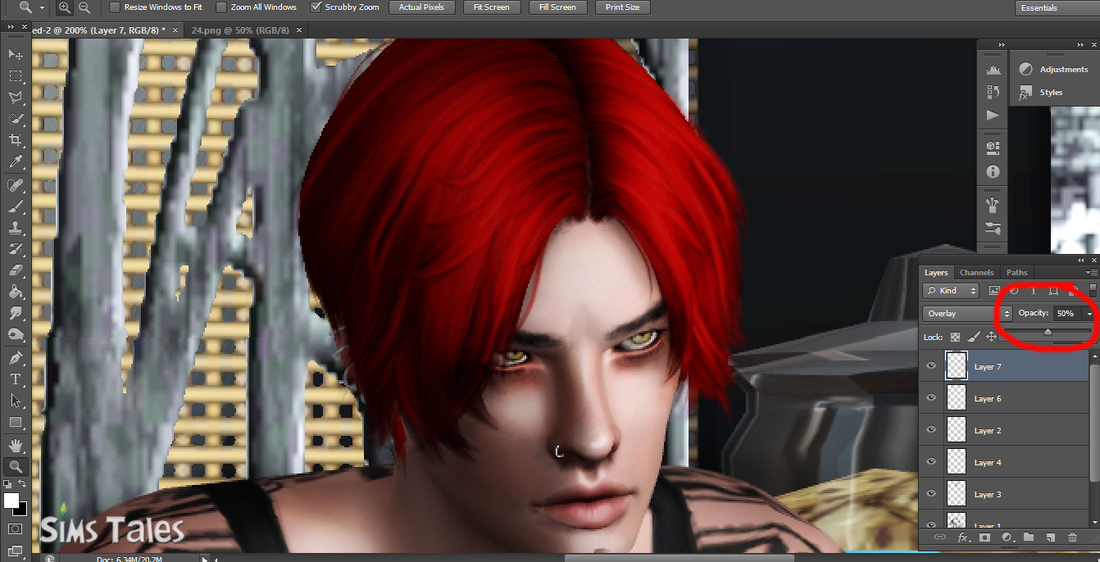Image resolution: width=1100 pixels, height=562 pixels.
Task: Open the Opacity slider dropdown arrow
Action: [x=1089, y=314]
